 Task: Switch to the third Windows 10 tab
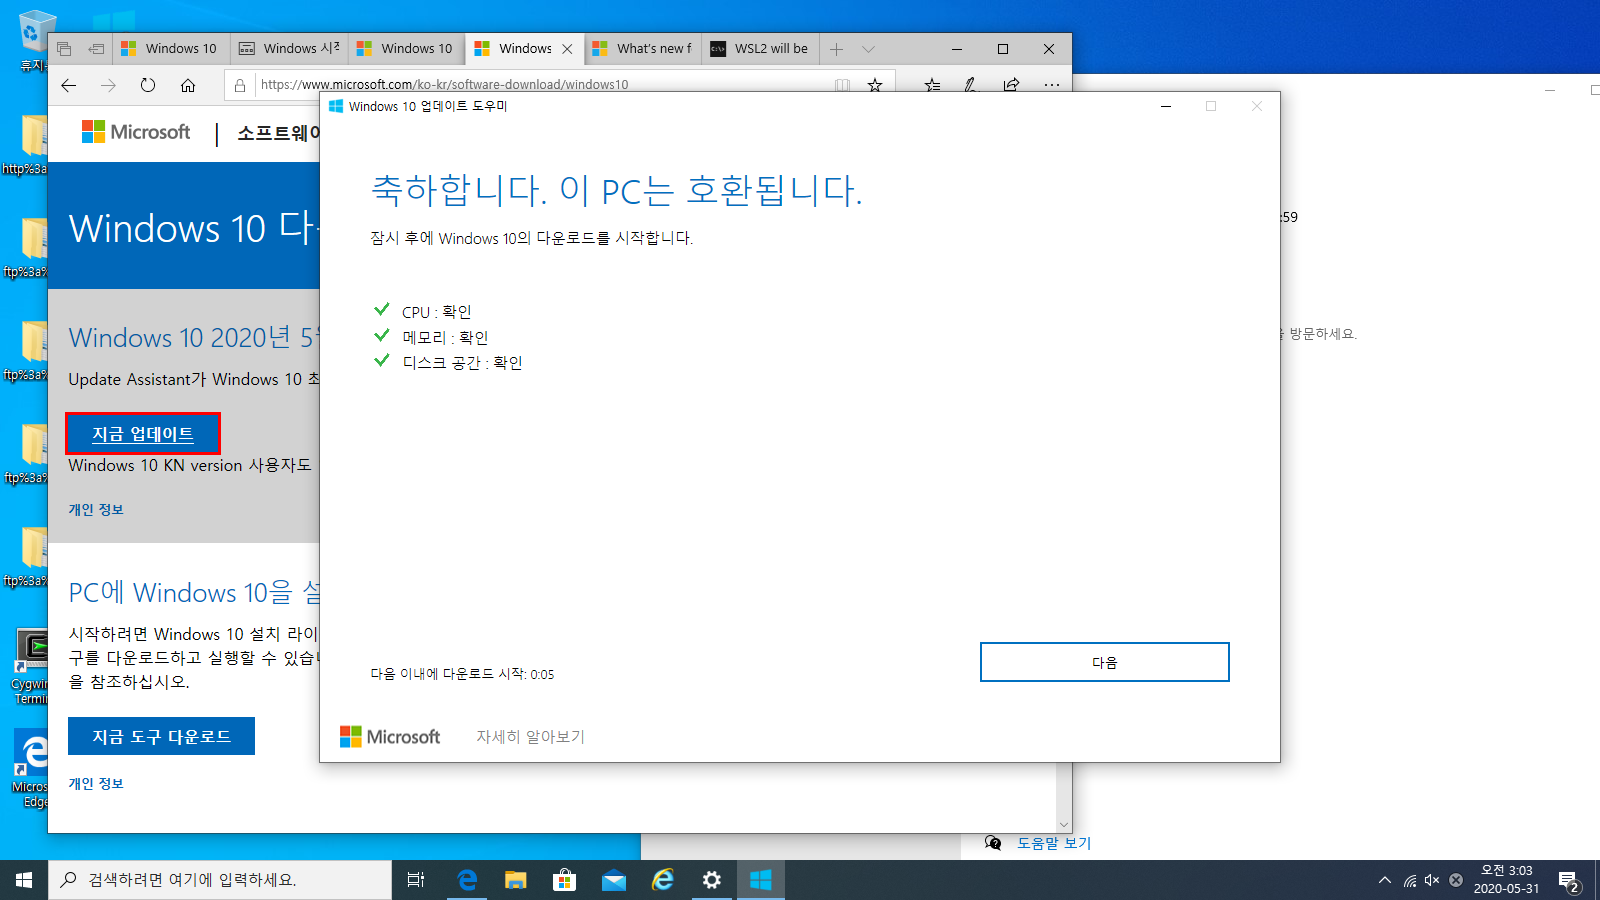[407, 48]
